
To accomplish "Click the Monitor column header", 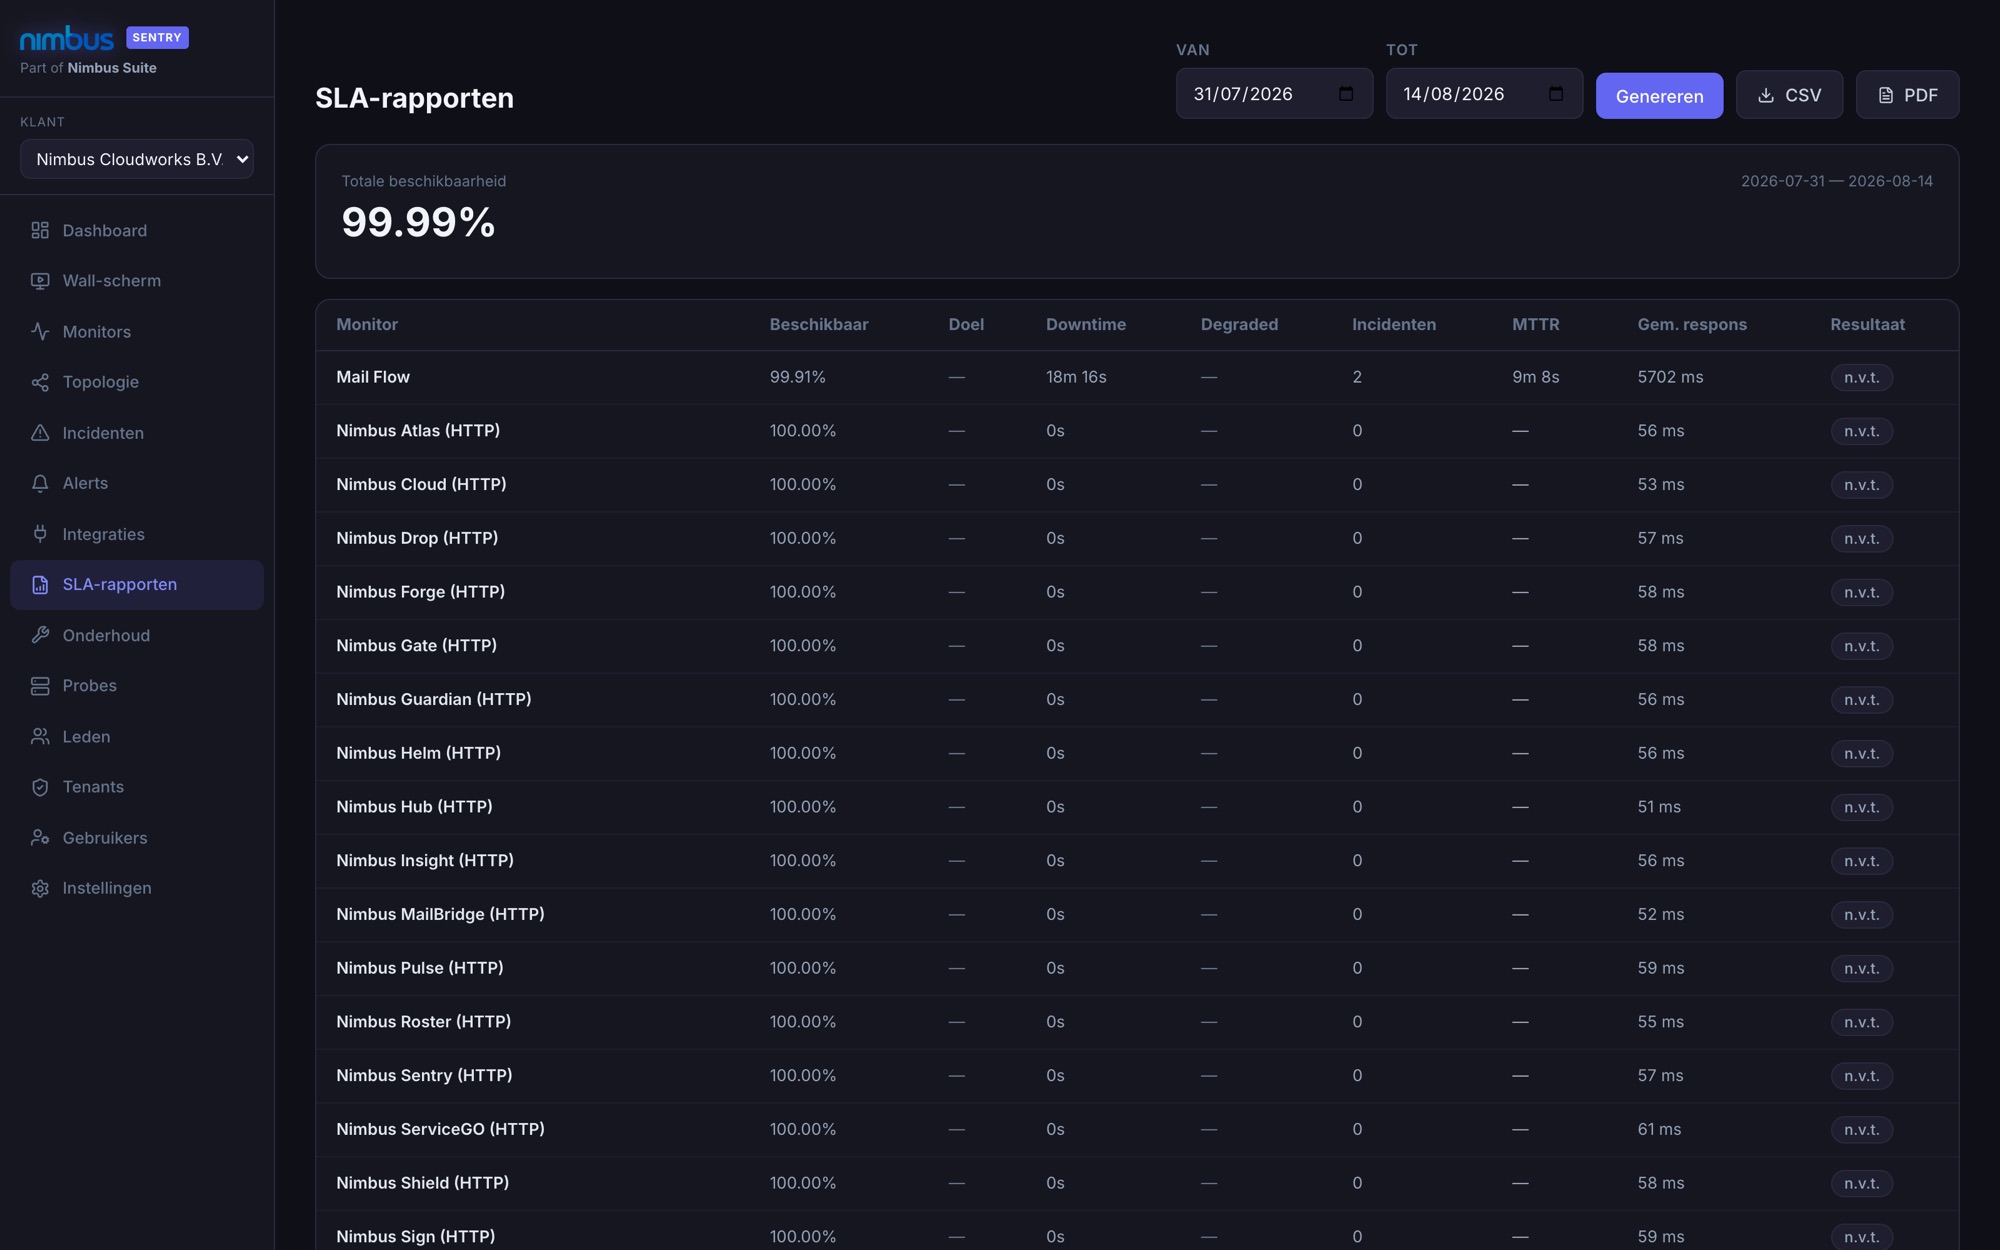I will click(367, 325).
